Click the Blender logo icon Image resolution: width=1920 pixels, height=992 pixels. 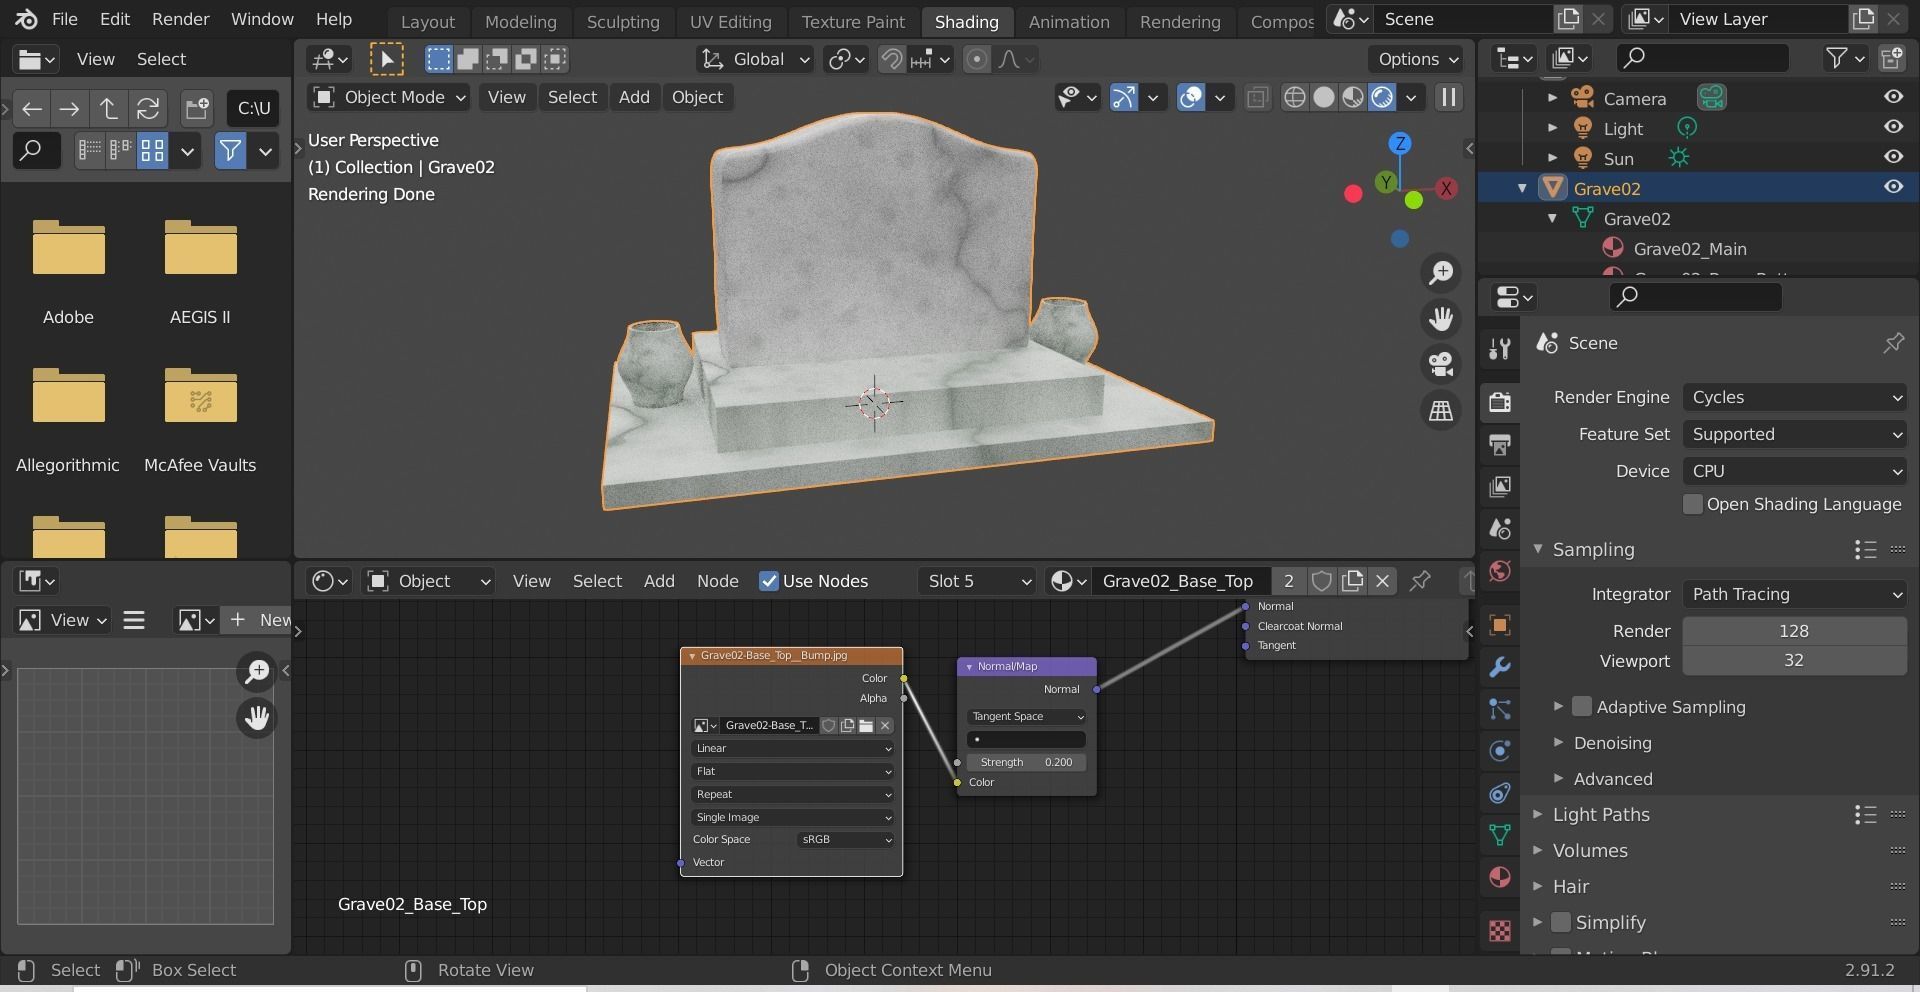pyautogui.click(x=27, y=19)
